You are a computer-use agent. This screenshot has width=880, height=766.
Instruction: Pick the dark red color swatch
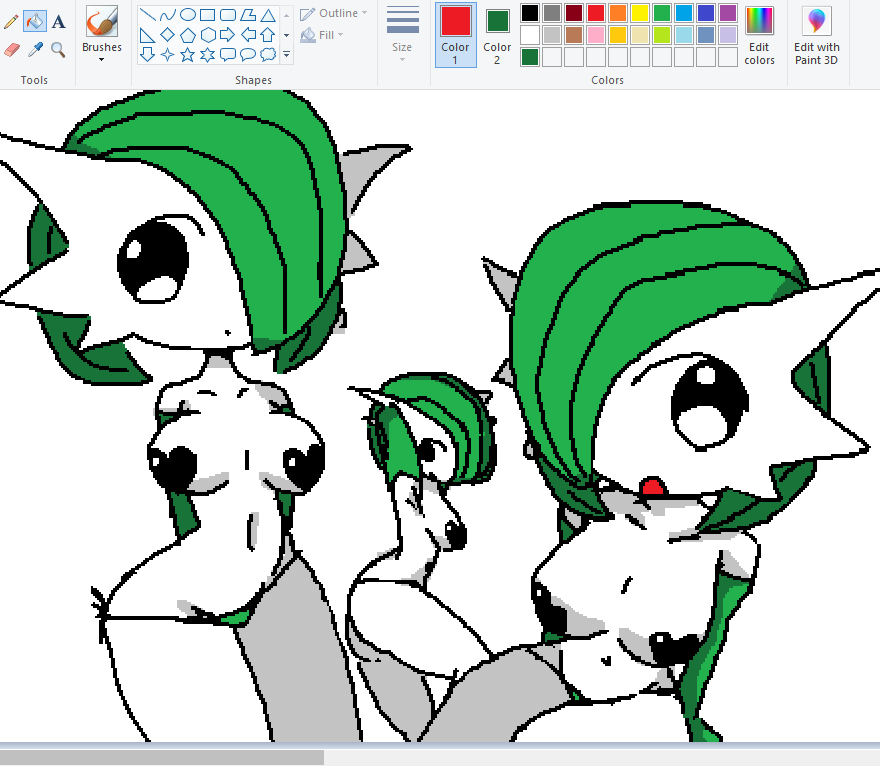coord(574,13)
